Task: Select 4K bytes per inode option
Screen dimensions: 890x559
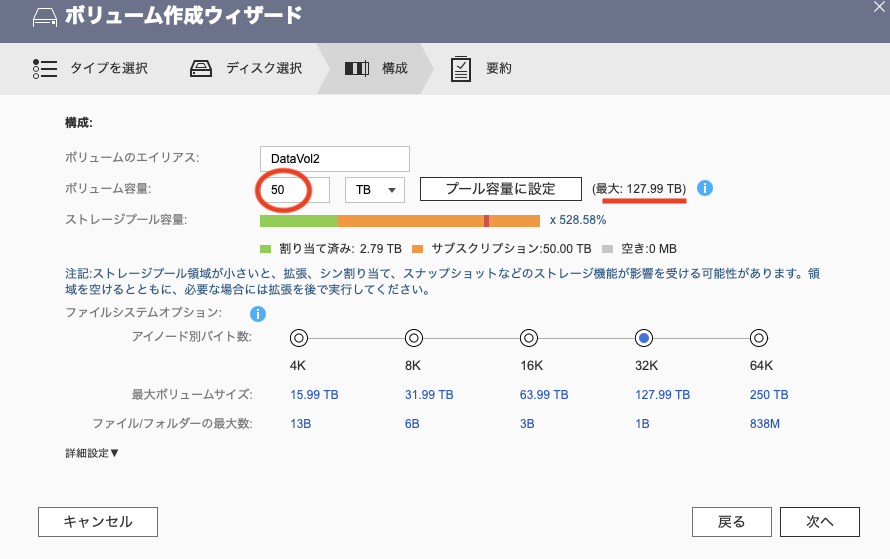Action: point(299,338)
